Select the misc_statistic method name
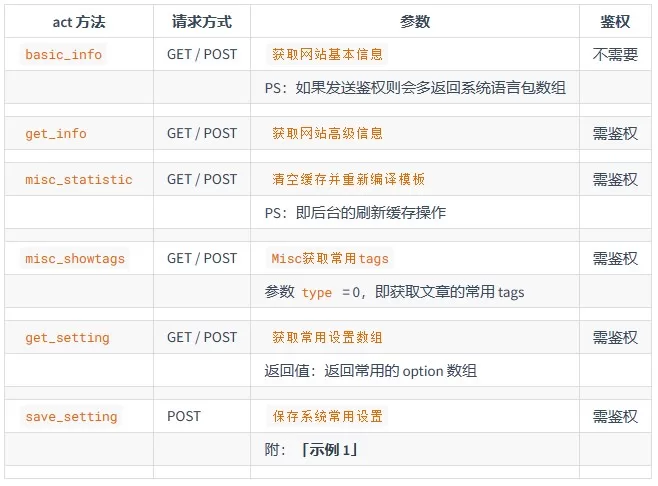Viewport: 658px width, 486px height. pyautogui.click(x=79, y=180)
